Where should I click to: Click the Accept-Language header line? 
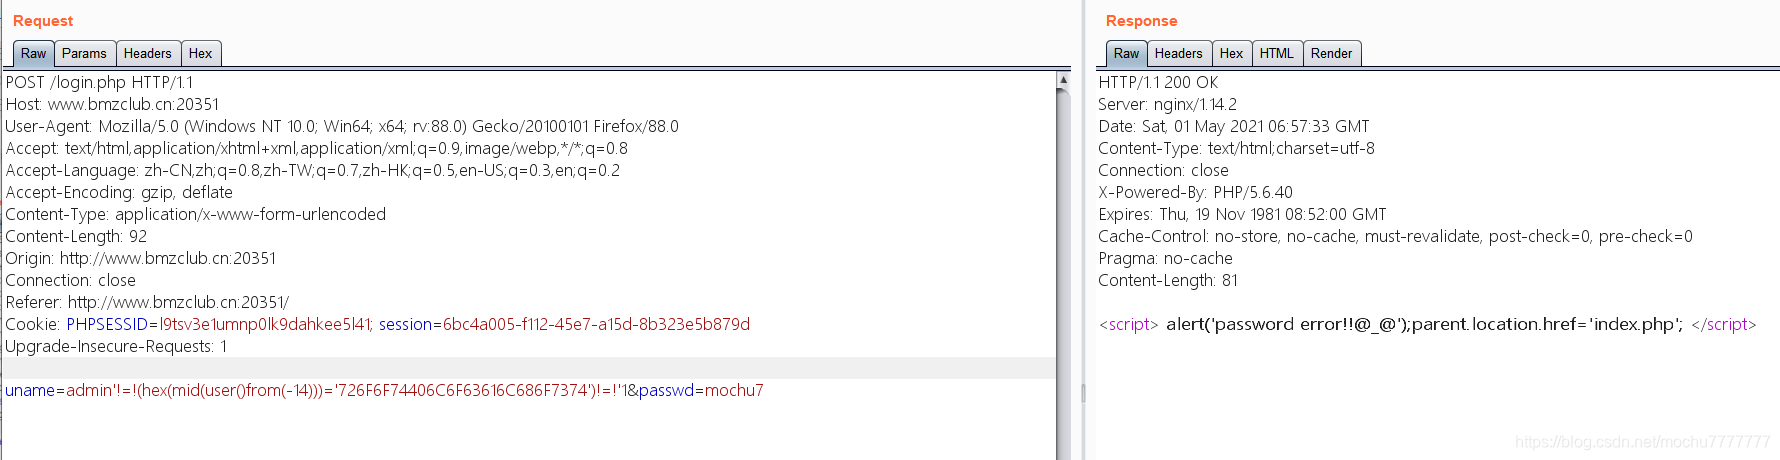312,170
